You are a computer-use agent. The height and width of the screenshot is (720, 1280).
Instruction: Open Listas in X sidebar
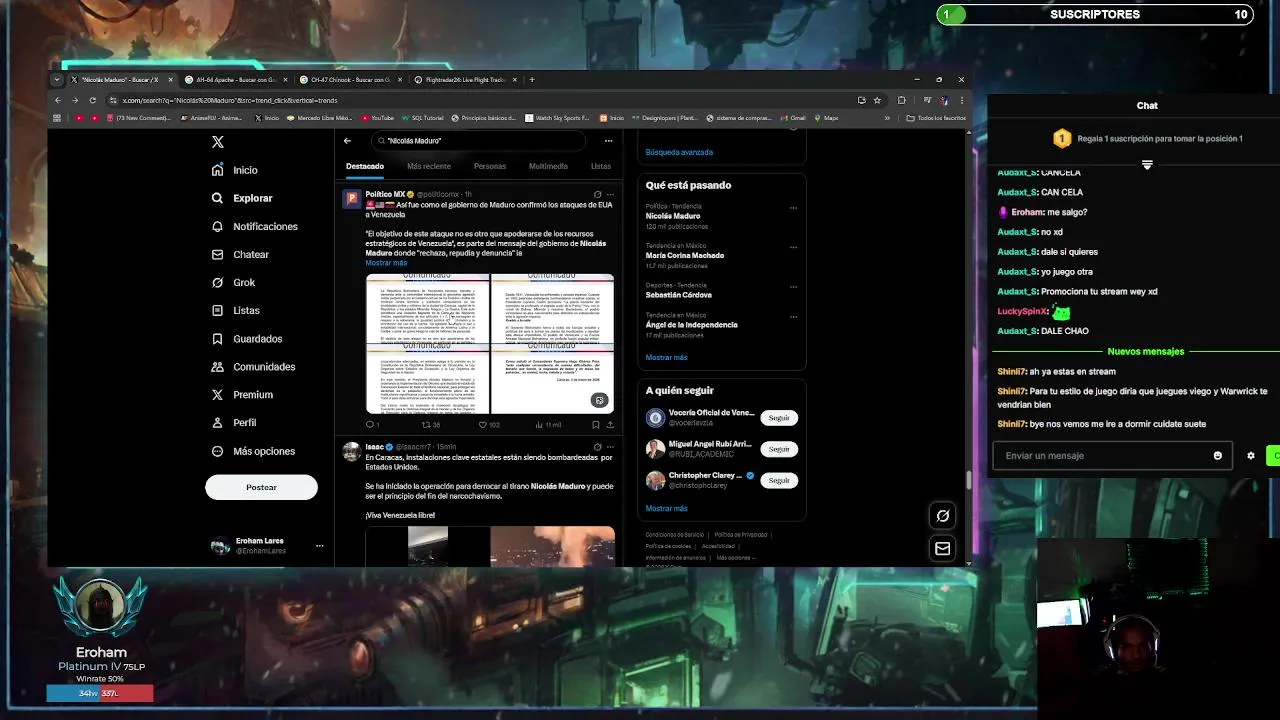click(236, 310)
